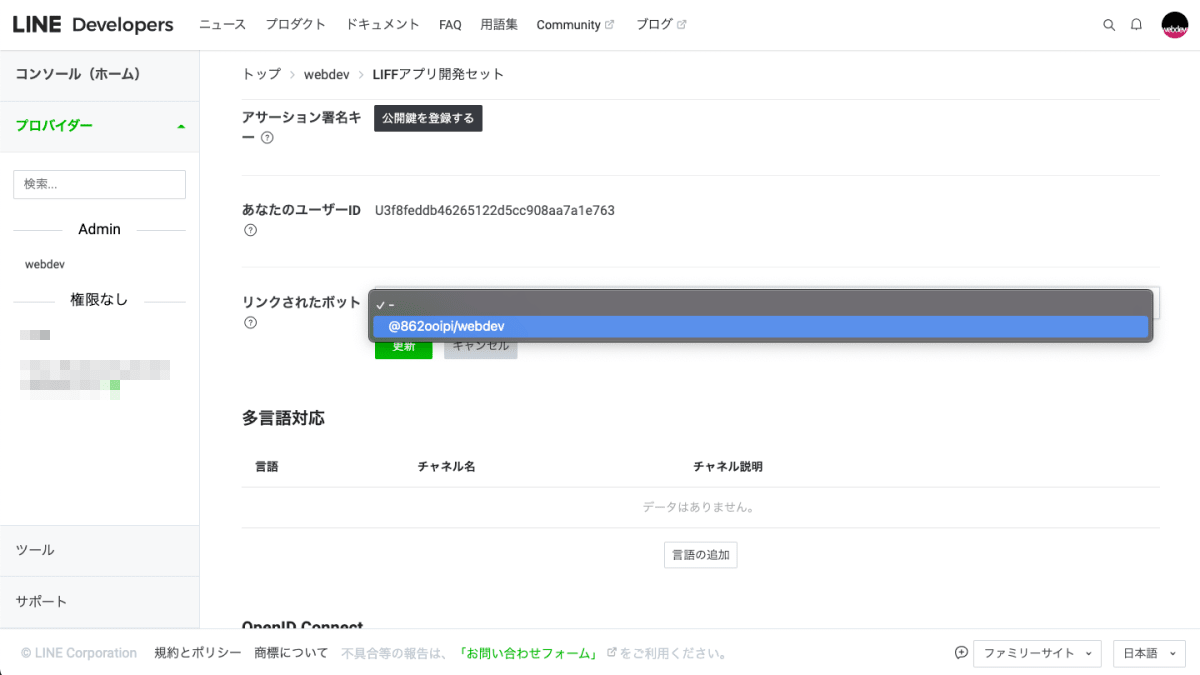This screenshot has width=1200, height=675.
Task: Open 規約とポリシー footer link
Action: (198, 653)
